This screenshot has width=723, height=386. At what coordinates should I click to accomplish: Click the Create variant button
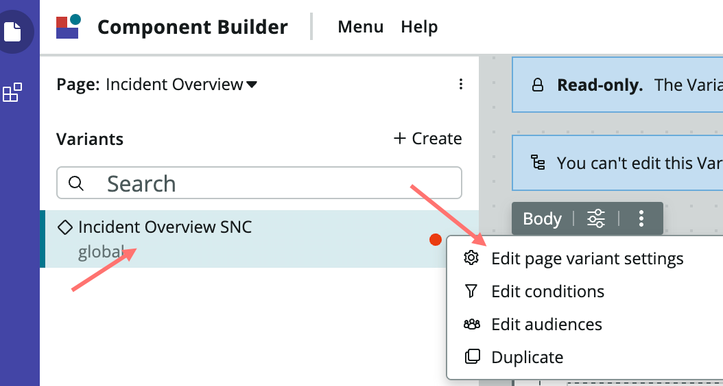click(427, 138)
